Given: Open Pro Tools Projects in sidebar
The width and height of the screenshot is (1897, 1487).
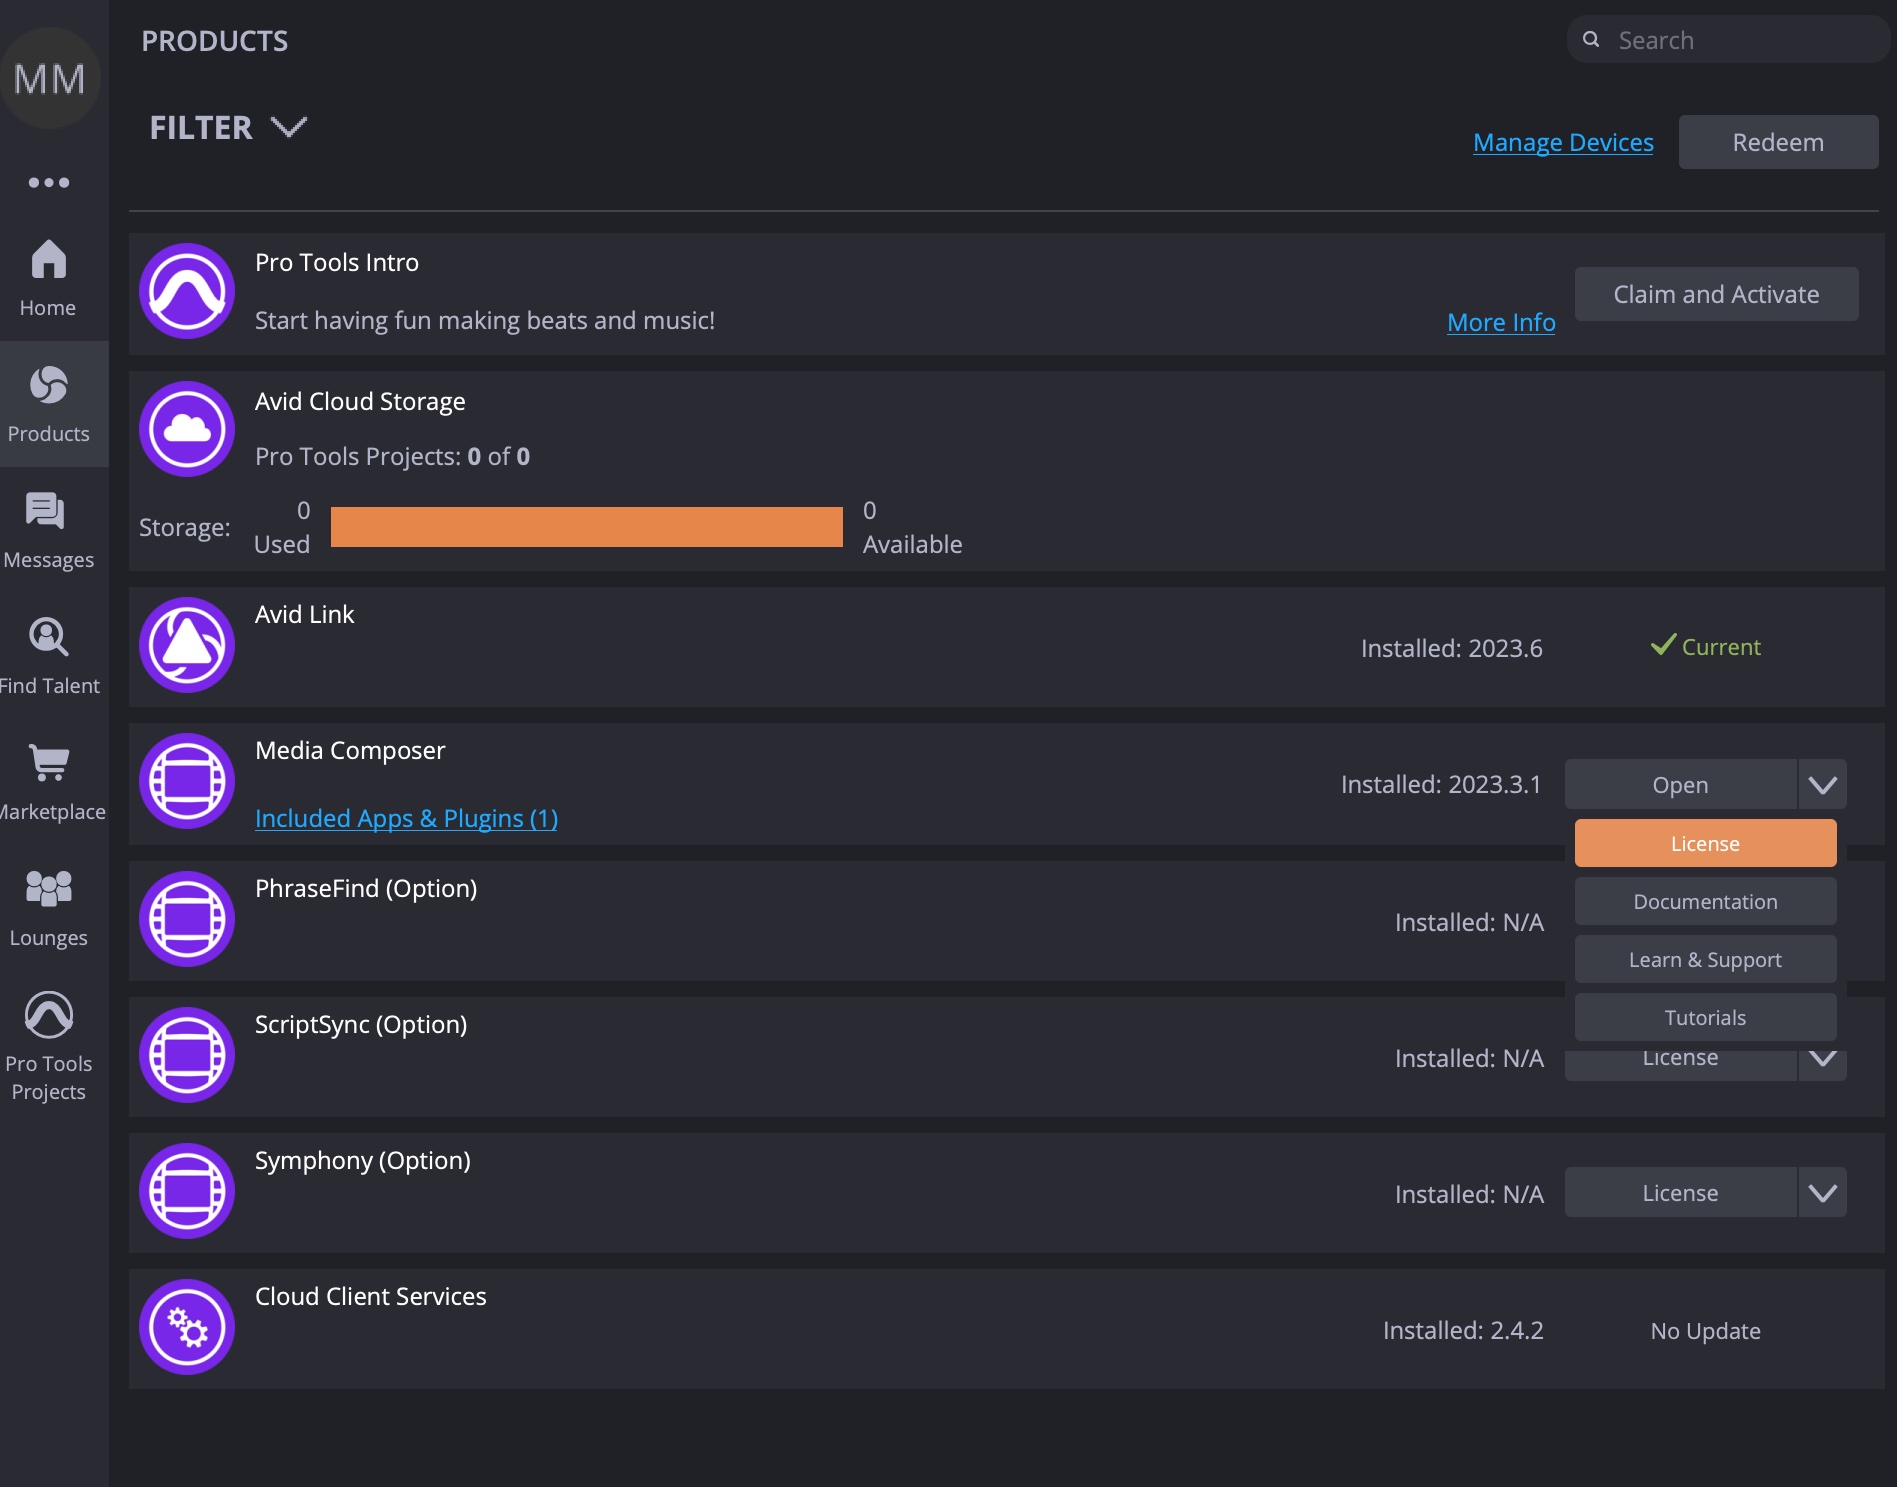Looking at the screenshot, I should point(48,1047).
